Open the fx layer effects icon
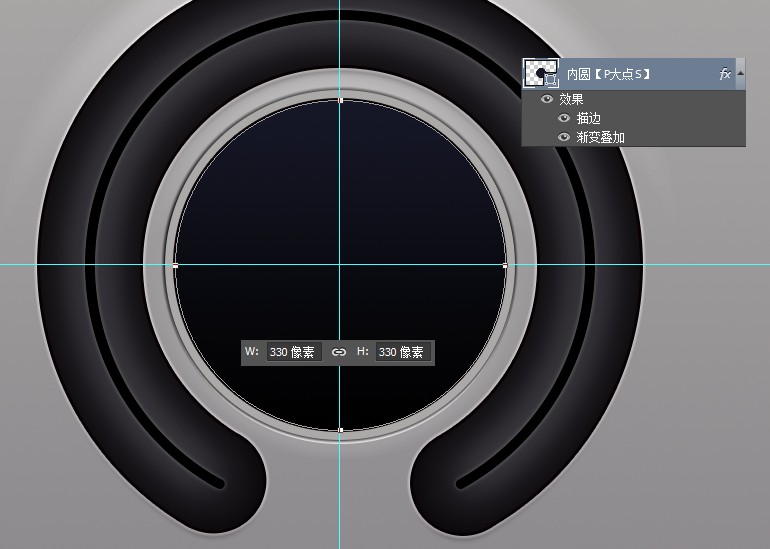 pos(725,74)
